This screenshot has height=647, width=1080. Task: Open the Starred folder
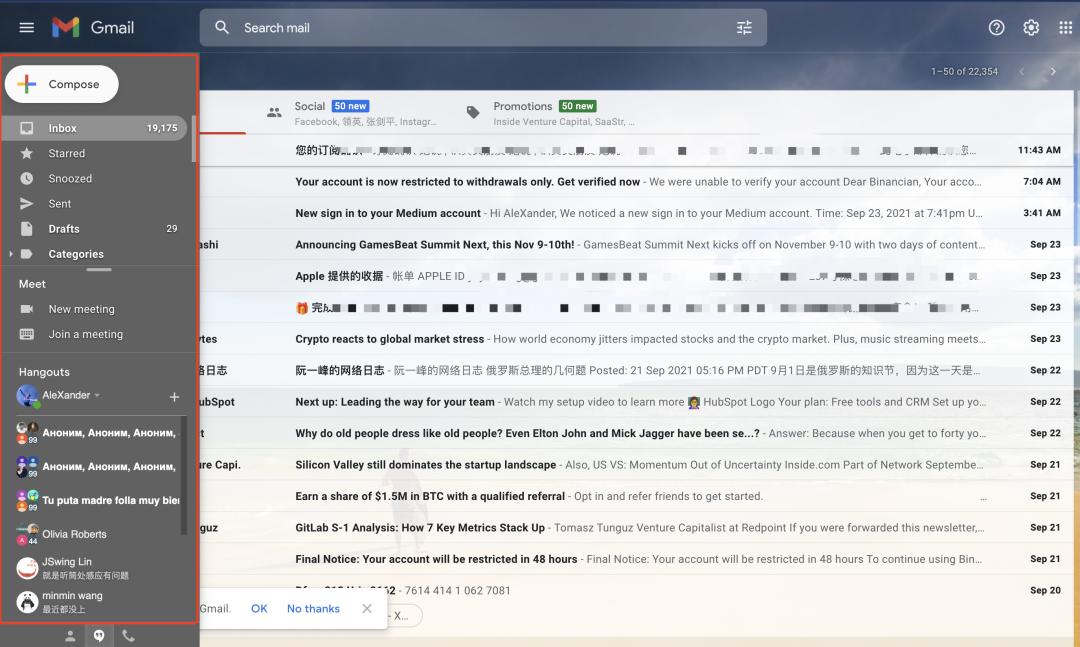click(x=94, y=153)
